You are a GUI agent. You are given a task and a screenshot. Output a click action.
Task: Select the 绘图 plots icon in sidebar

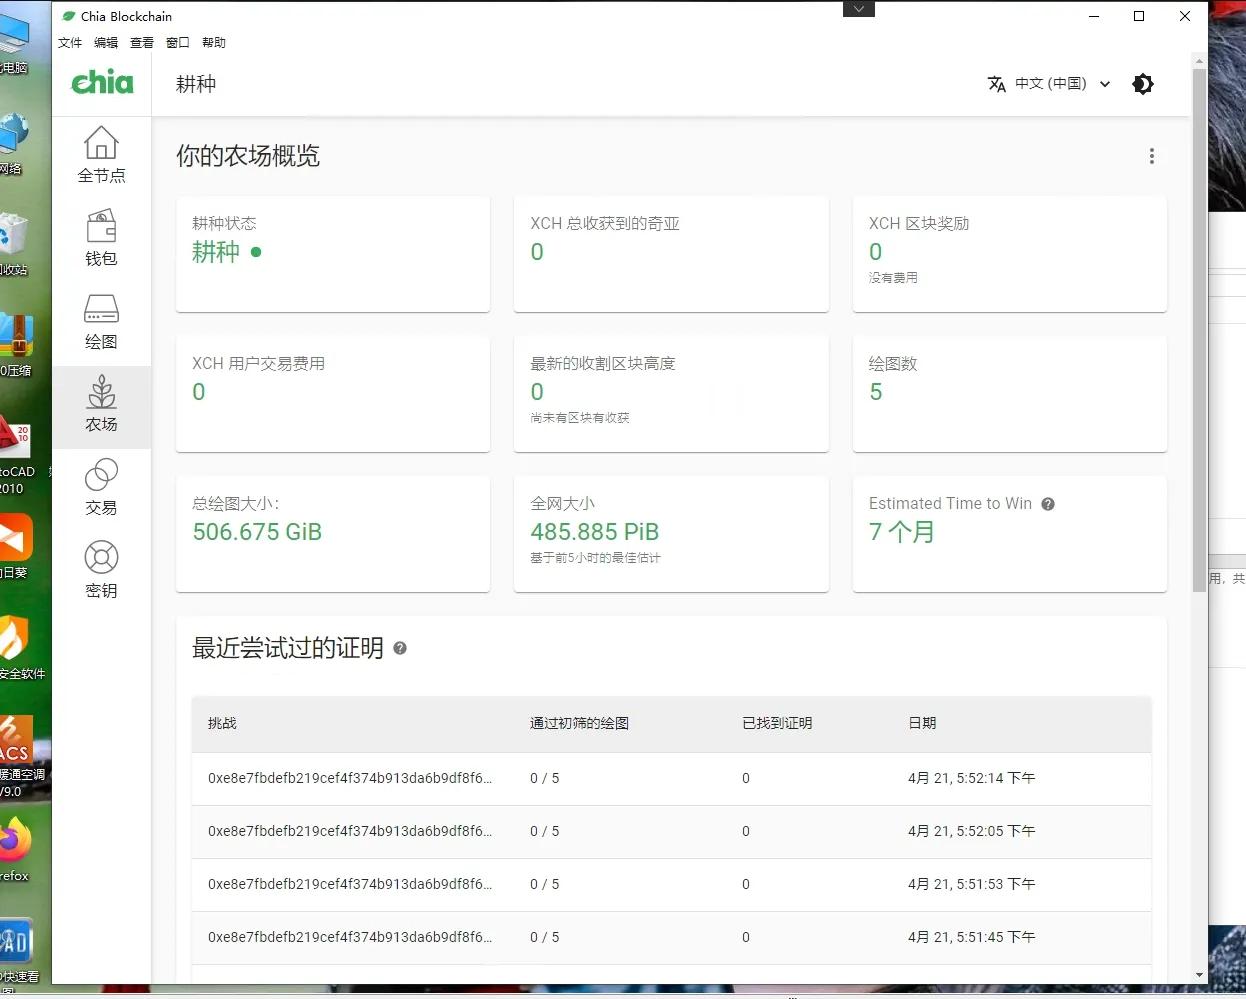[x=100, y=320]
